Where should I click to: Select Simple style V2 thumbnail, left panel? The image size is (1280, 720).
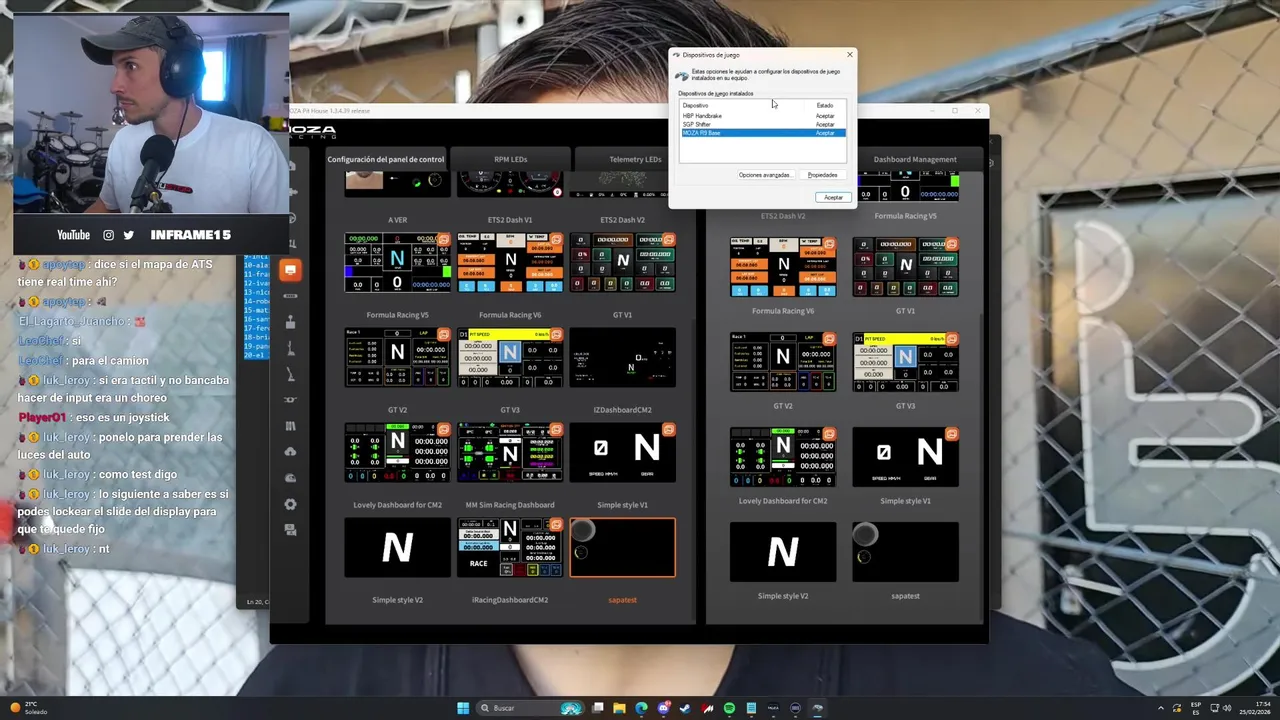click(397, 548)
